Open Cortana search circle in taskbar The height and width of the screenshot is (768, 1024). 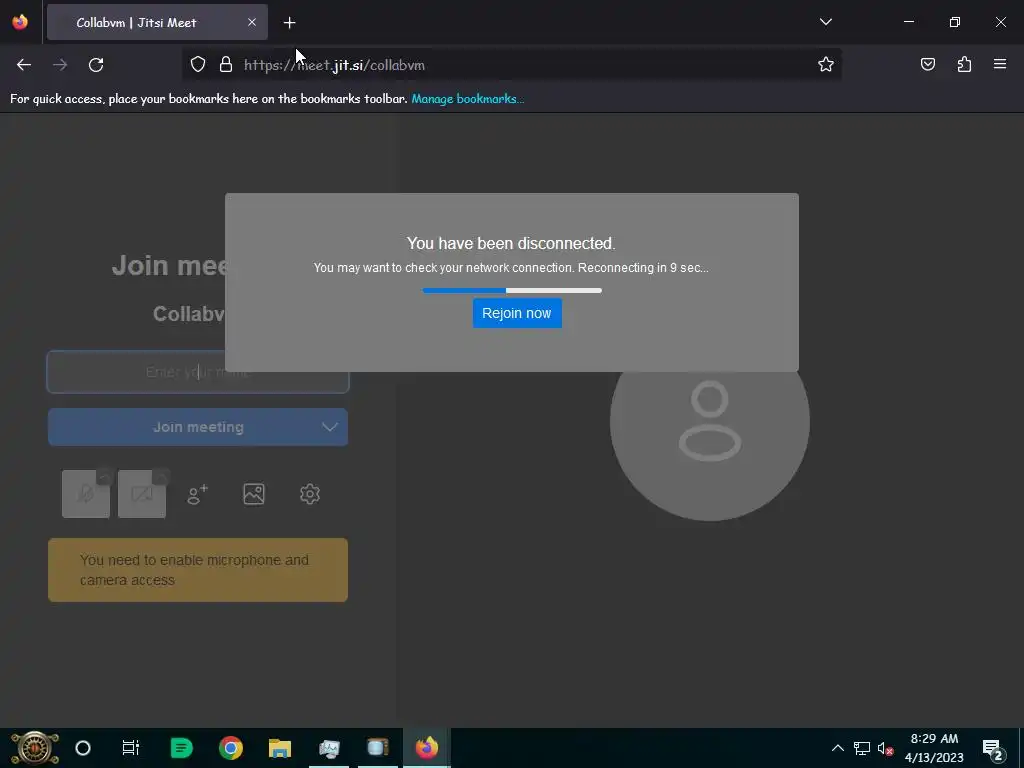pyautogui.click(x=83, y=748)
